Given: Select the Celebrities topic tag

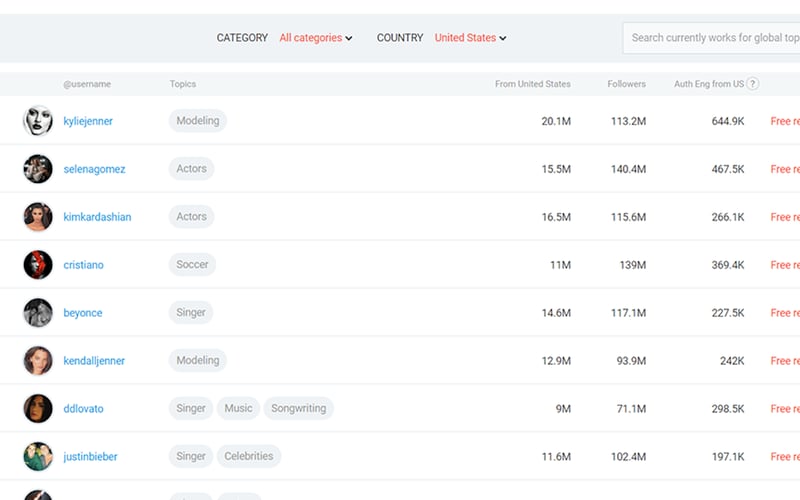Looking at the screenshot, I should click(248, 456).
